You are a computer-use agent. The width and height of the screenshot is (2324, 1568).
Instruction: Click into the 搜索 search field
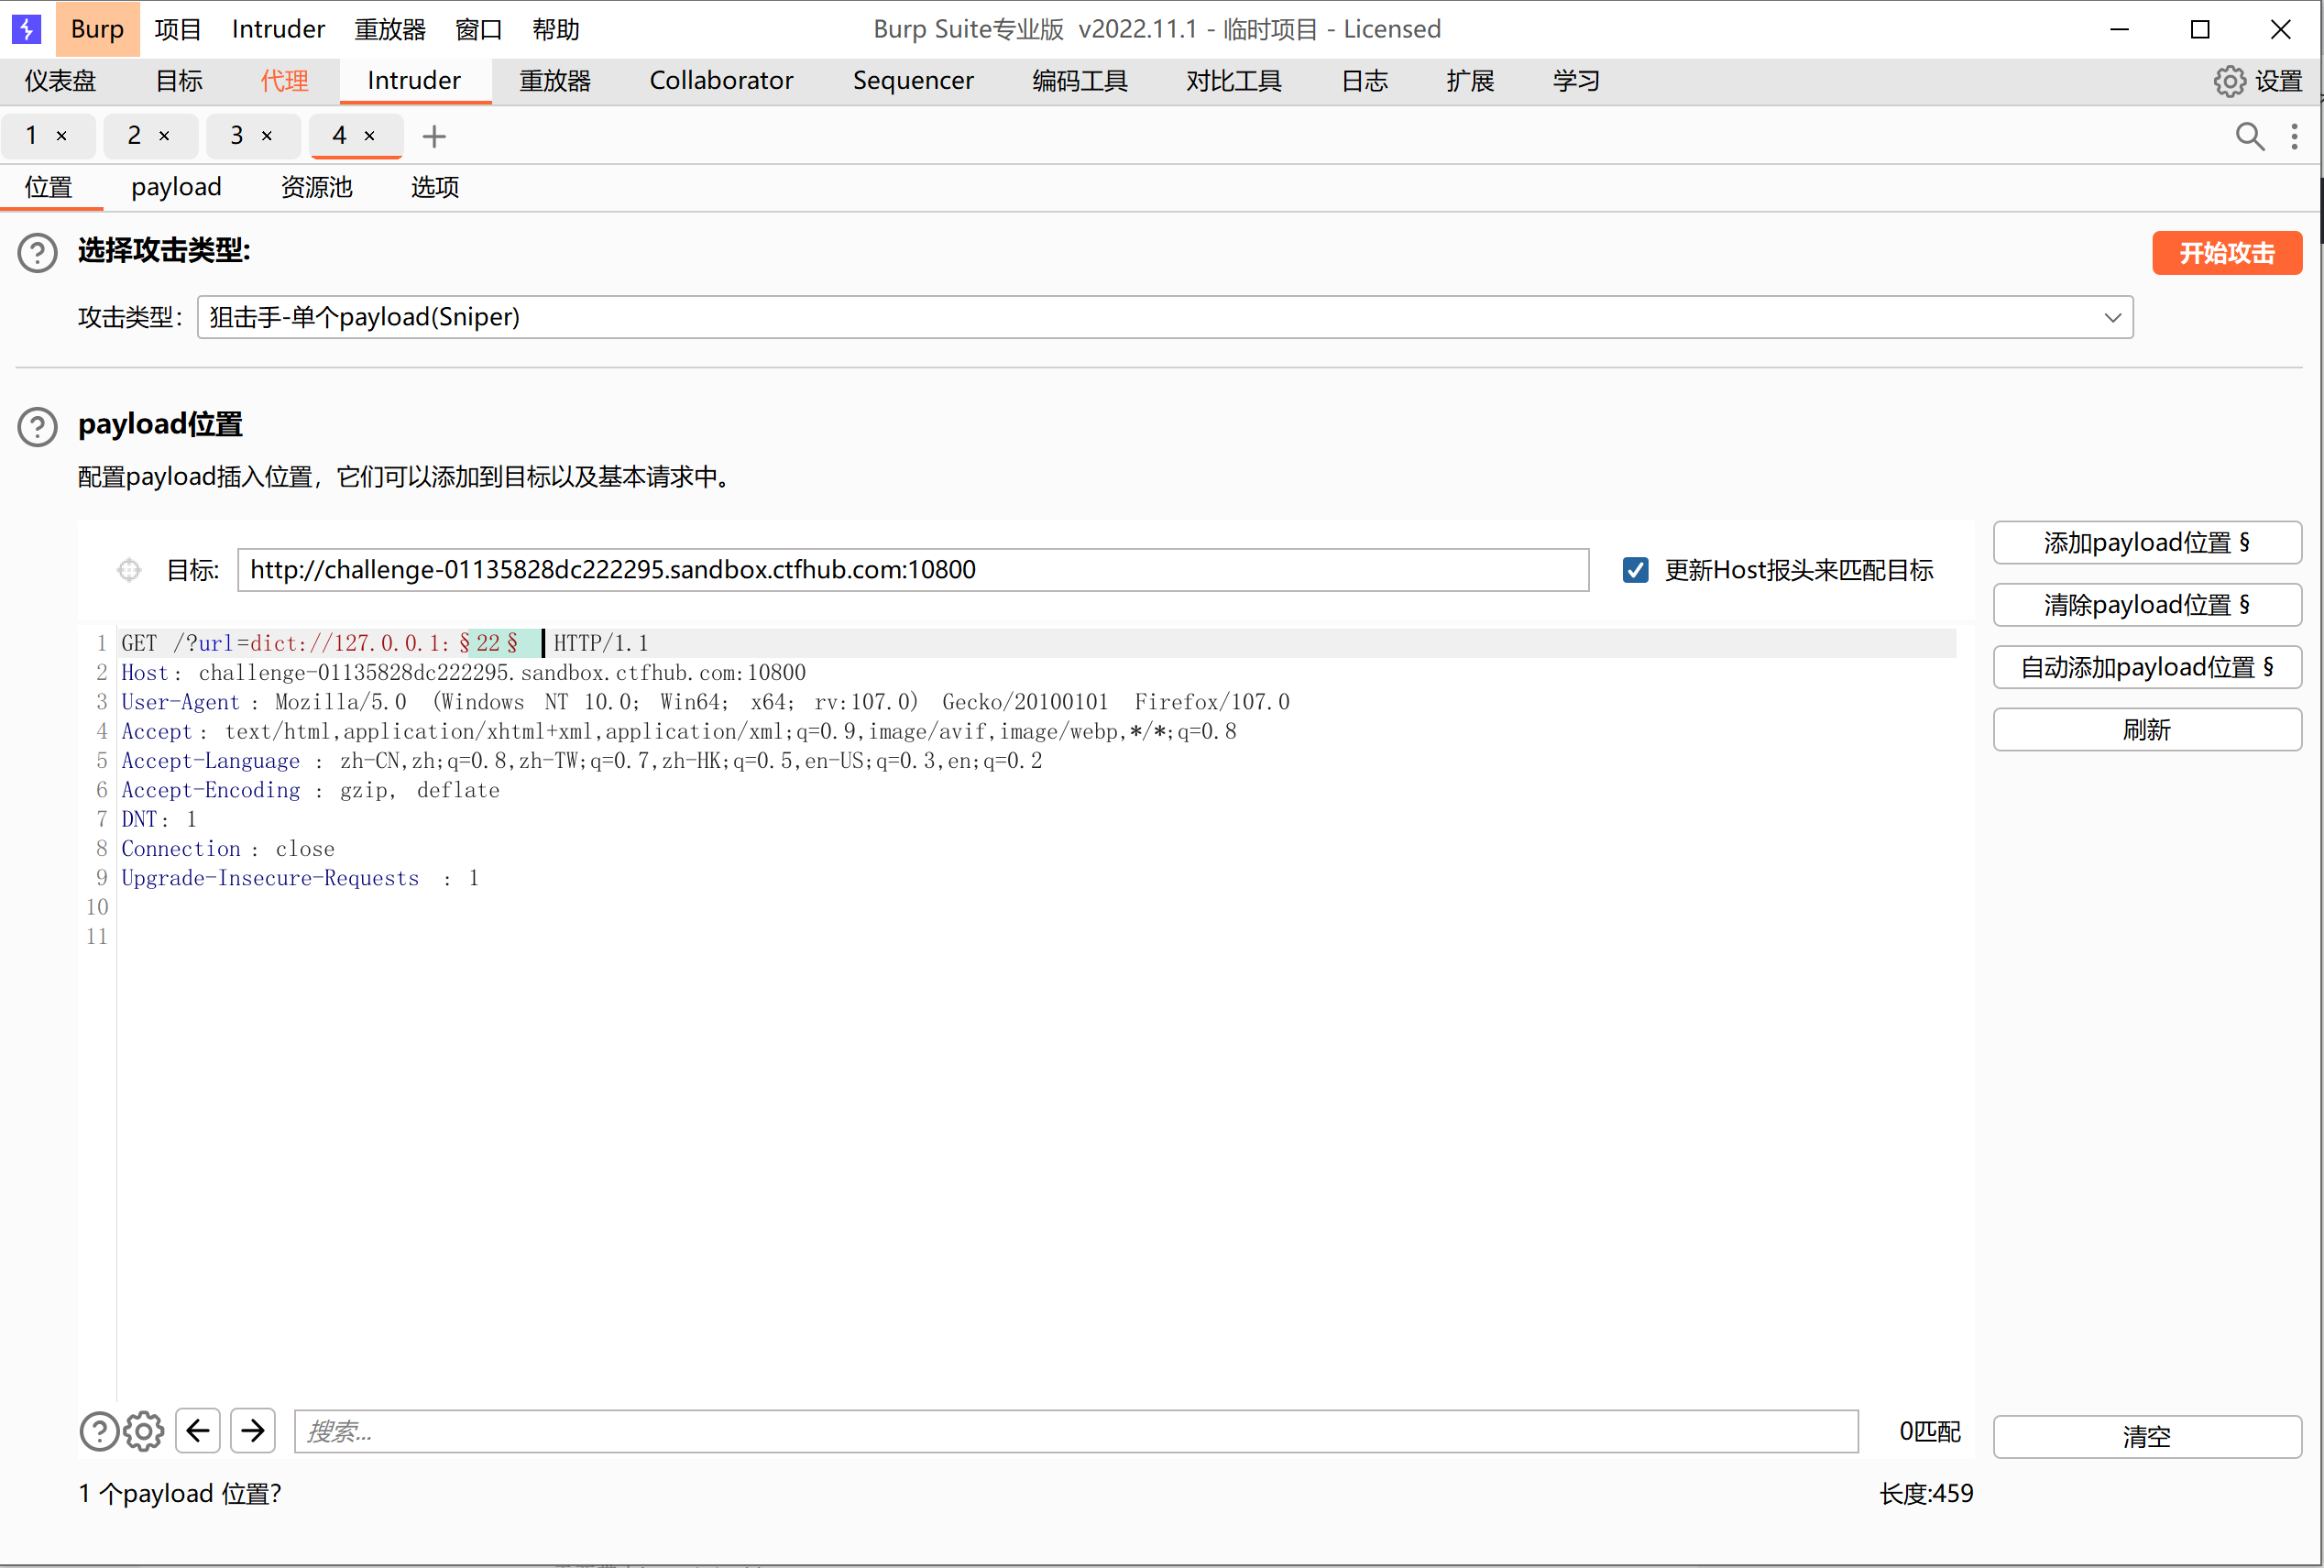[x=1075, y=1431]
